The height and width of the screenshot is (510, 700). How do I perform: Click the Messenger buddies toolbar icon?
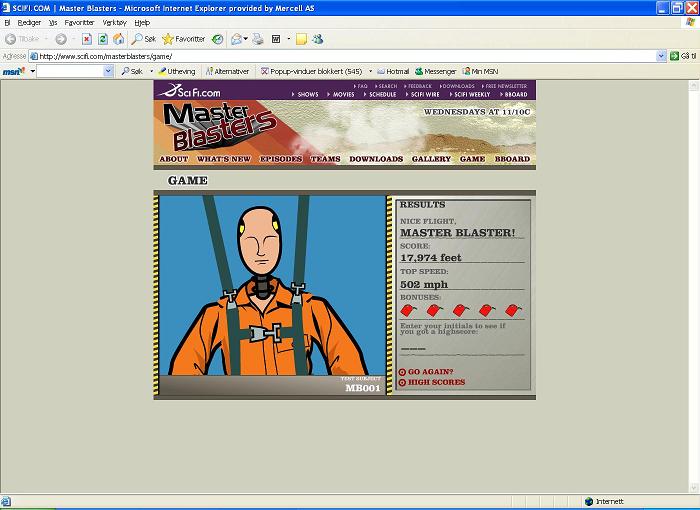317,39
